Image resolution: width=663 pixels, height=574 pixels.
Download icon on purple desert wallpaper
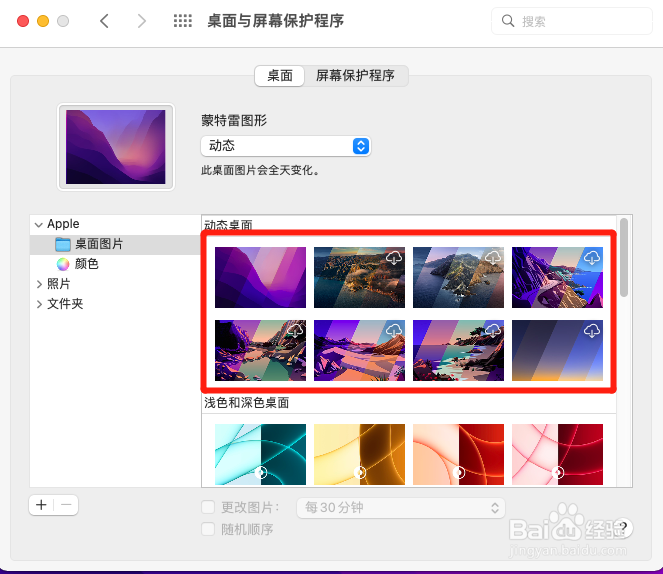394,330
